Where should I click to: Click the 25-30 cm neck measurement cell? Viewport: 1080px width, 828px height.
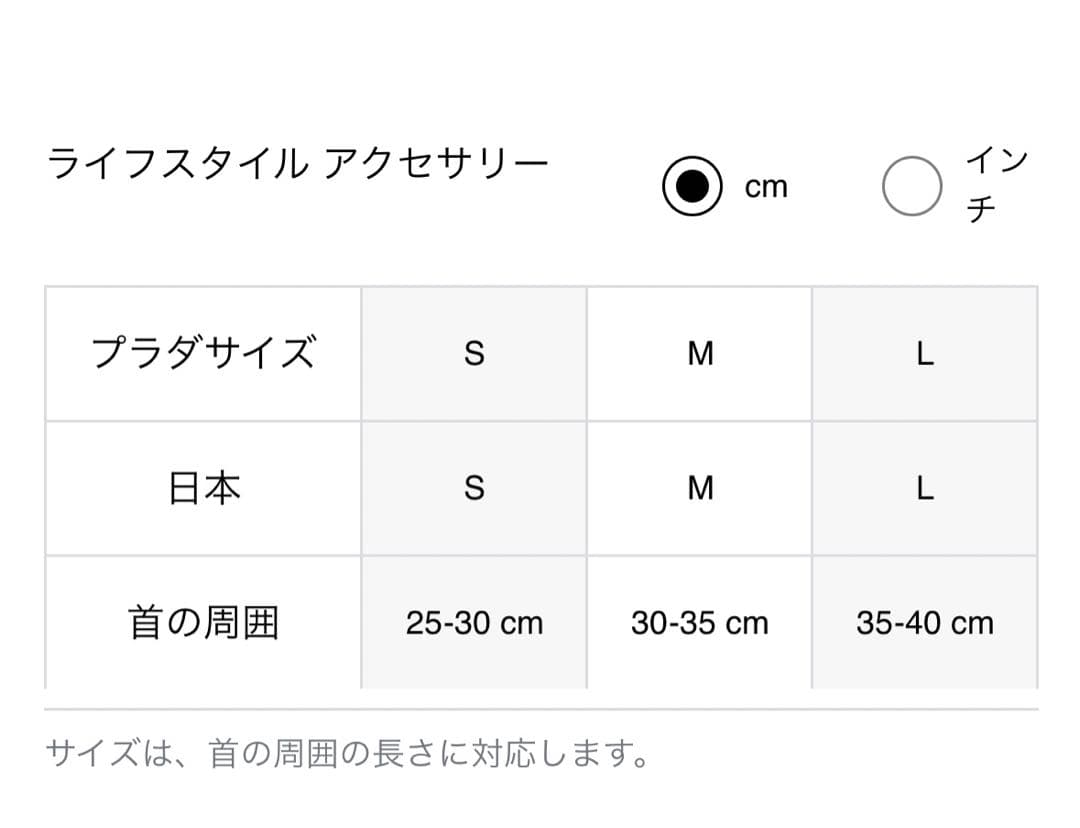coord(474,623)
